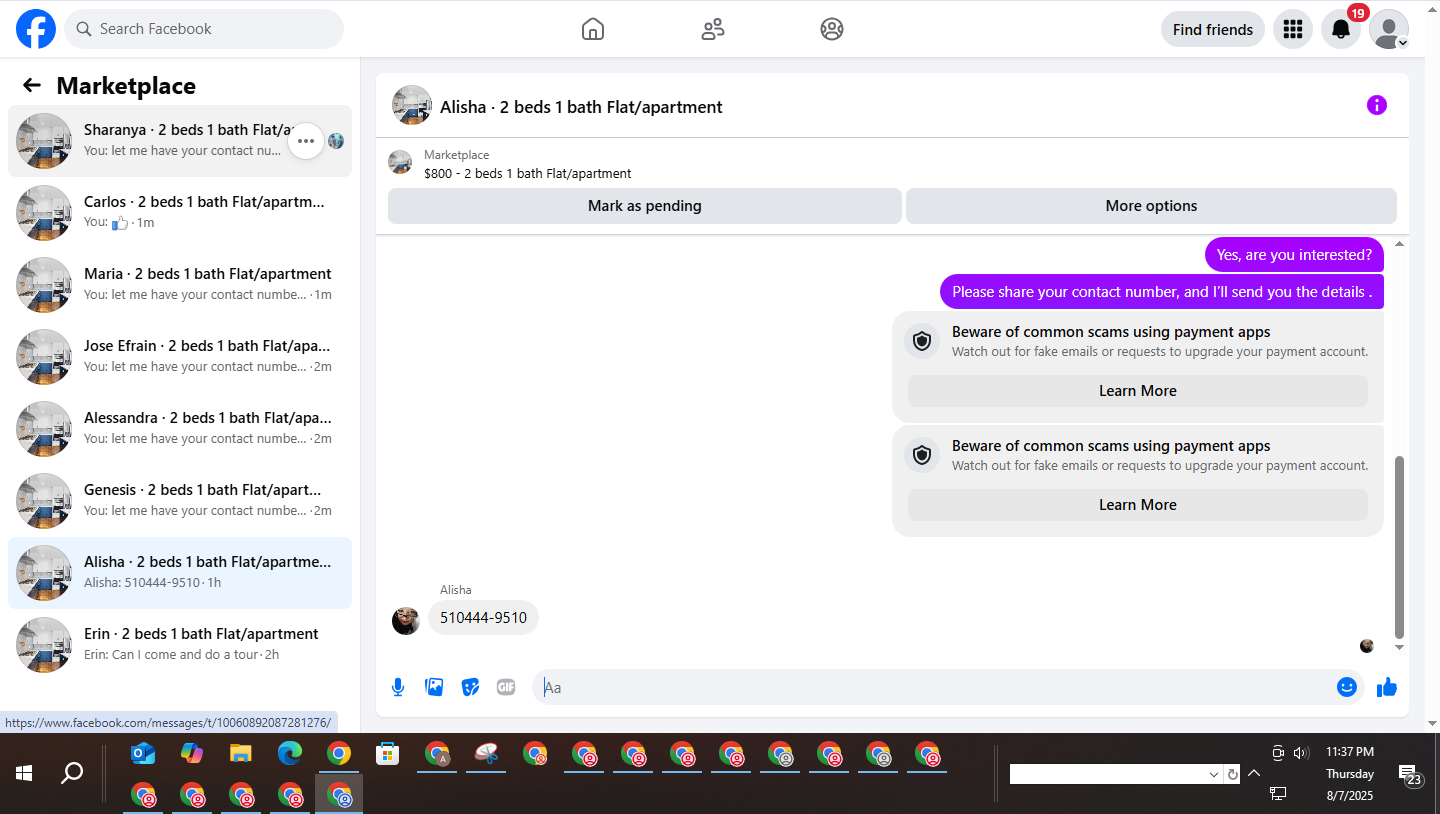Open the Home feed icon

tap(593, 29)
